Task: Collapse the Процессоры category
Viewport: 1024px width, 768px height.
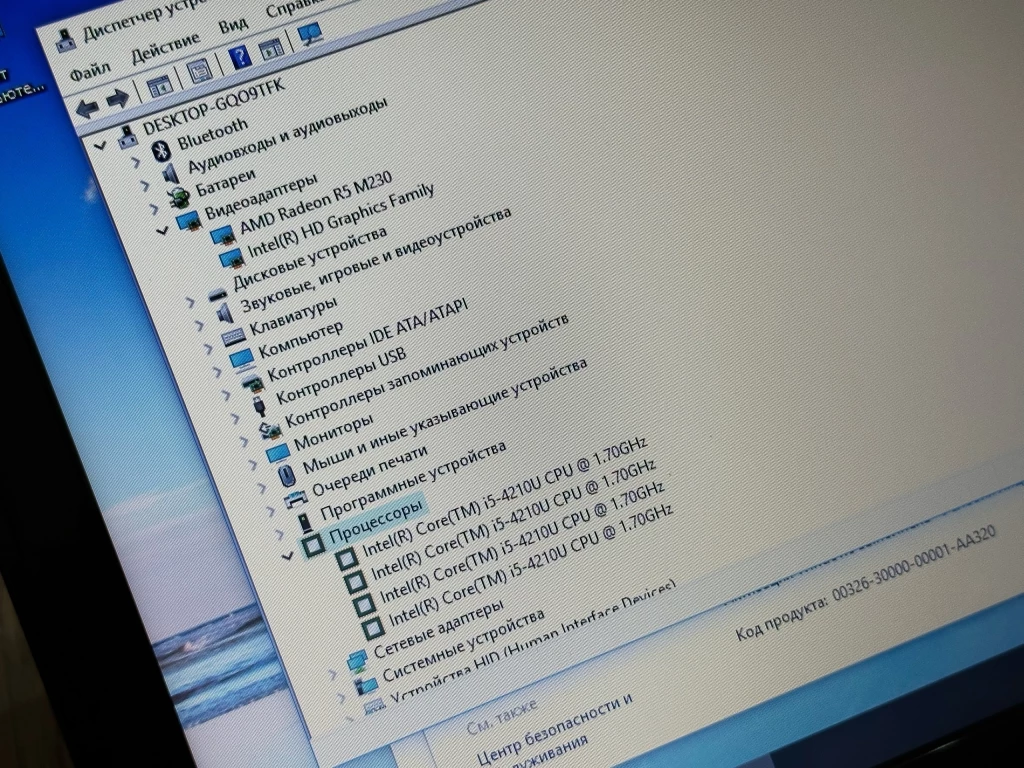Action: 287,556
